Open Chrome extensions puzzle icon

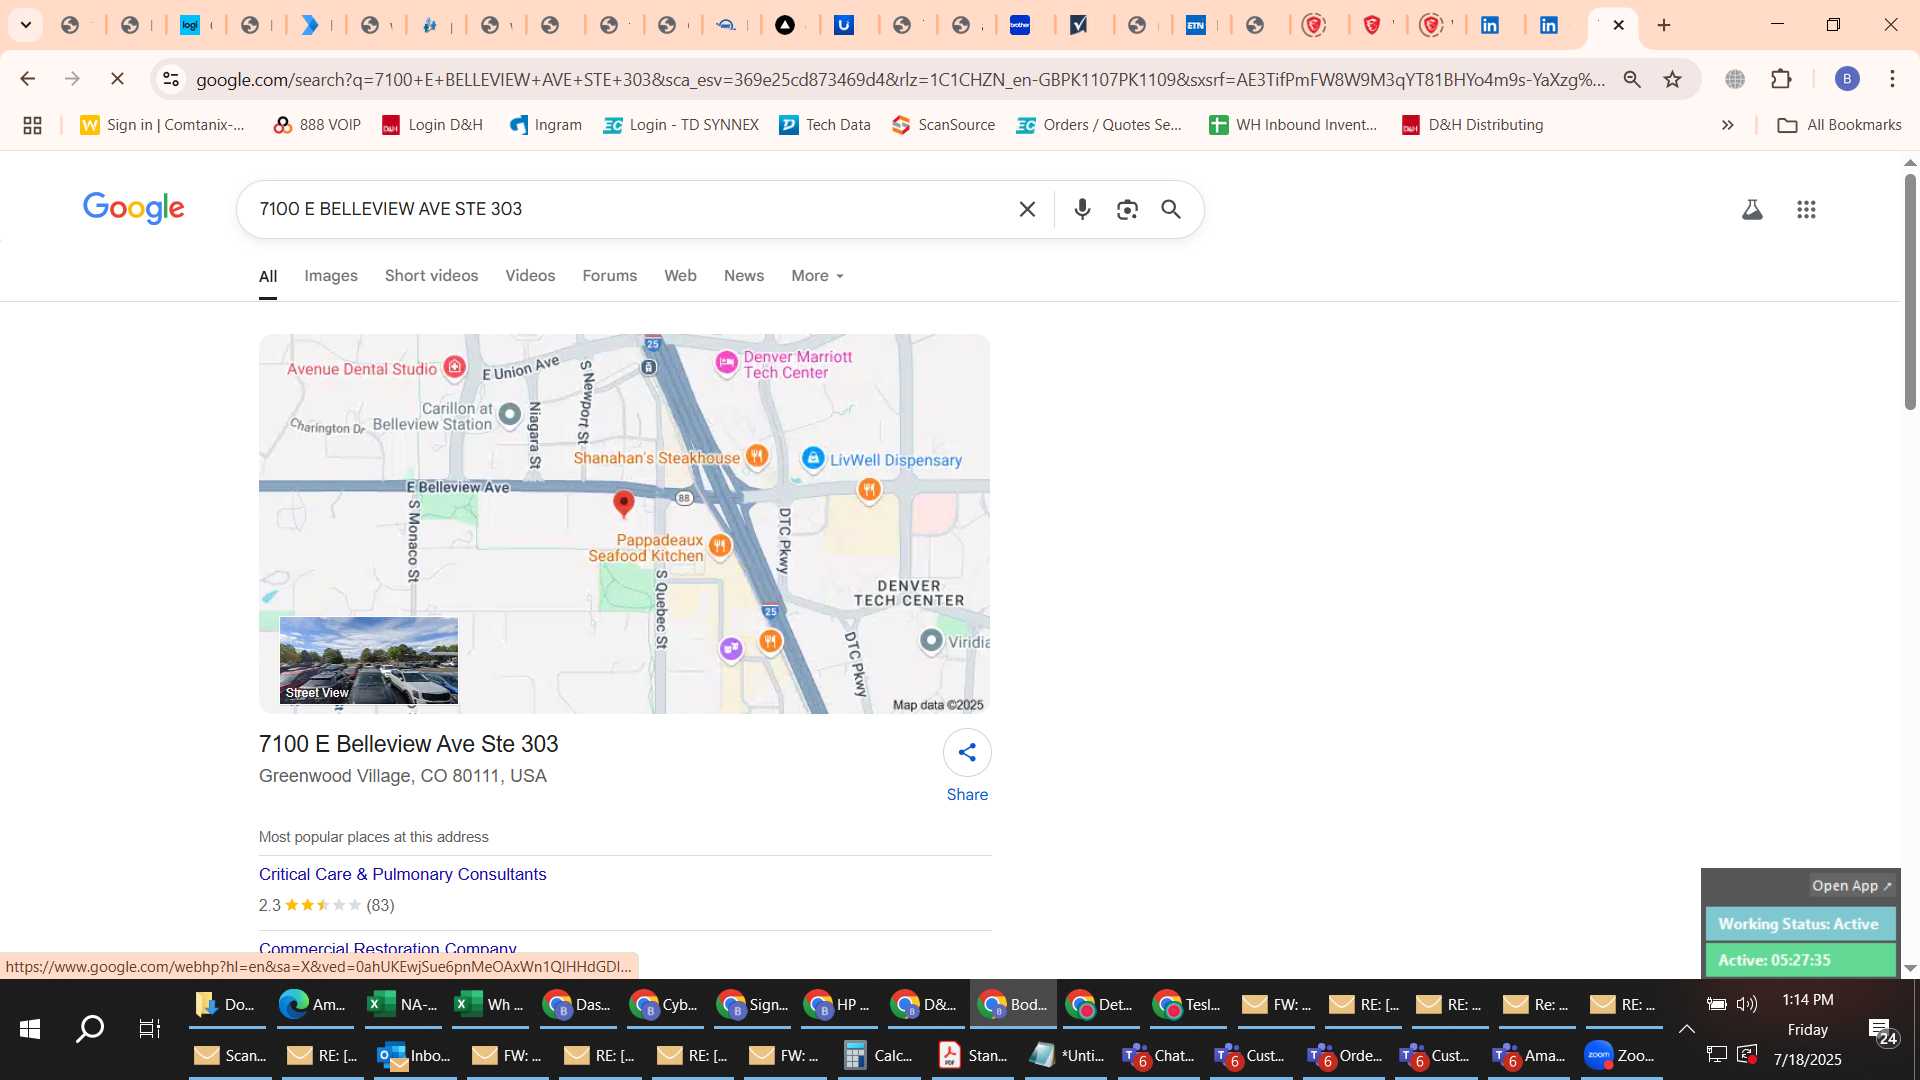(1781, 79)
